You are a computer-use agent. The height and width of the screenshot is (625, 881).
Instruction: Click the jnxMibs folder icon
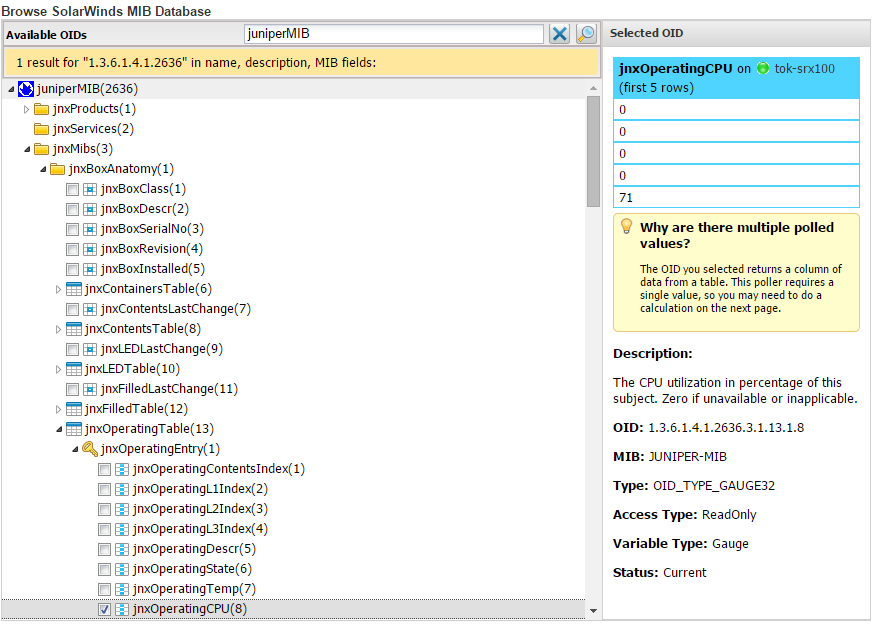(x=42, y=149)
